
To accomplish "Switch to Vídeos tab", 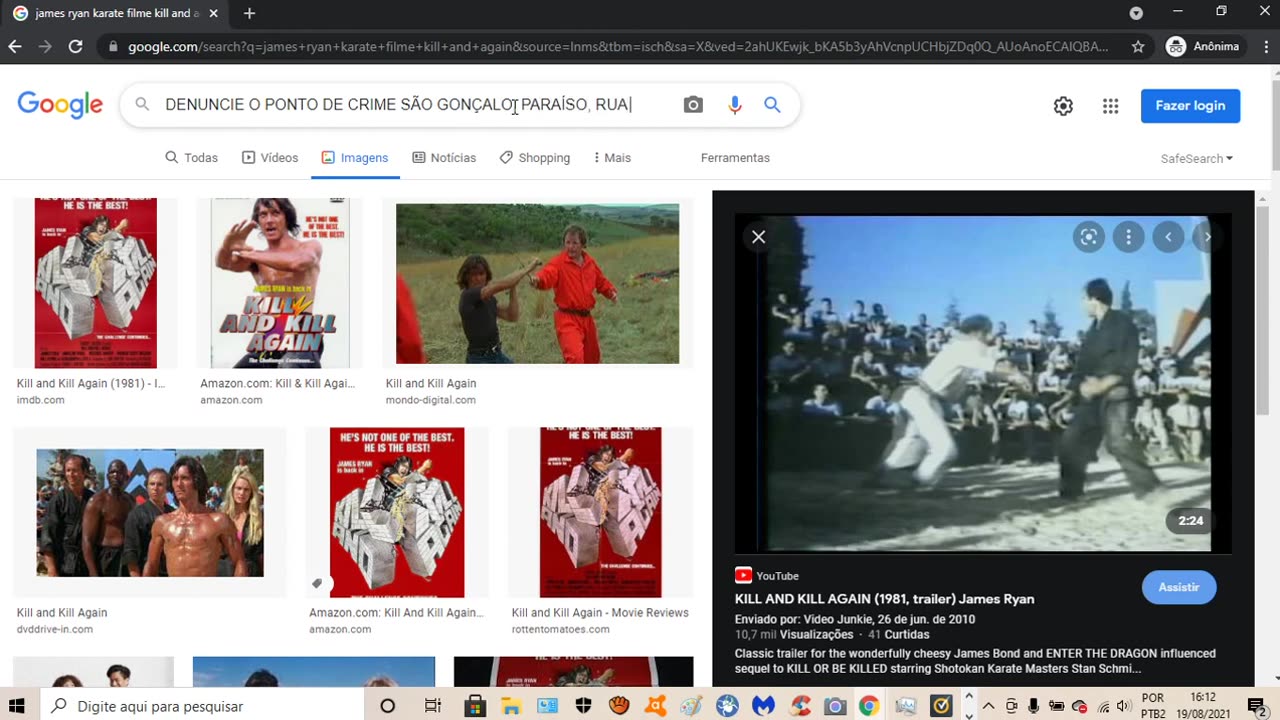I will click(270, 158).
